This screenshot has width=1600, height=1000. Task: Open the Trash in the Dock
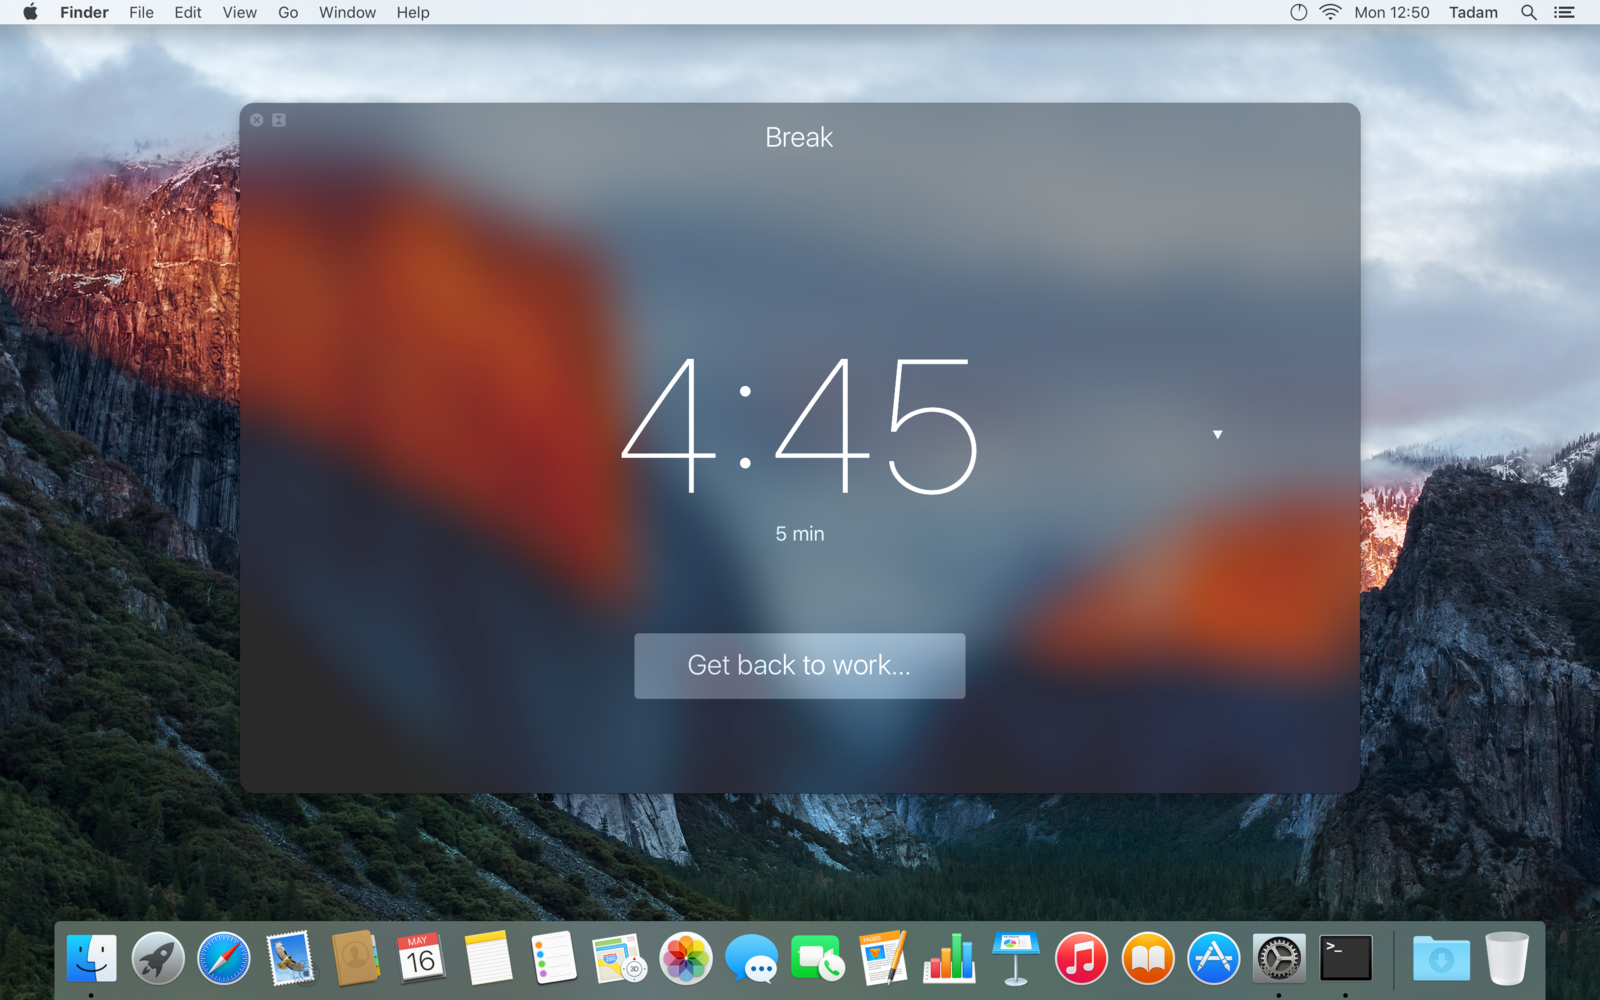1507,958
